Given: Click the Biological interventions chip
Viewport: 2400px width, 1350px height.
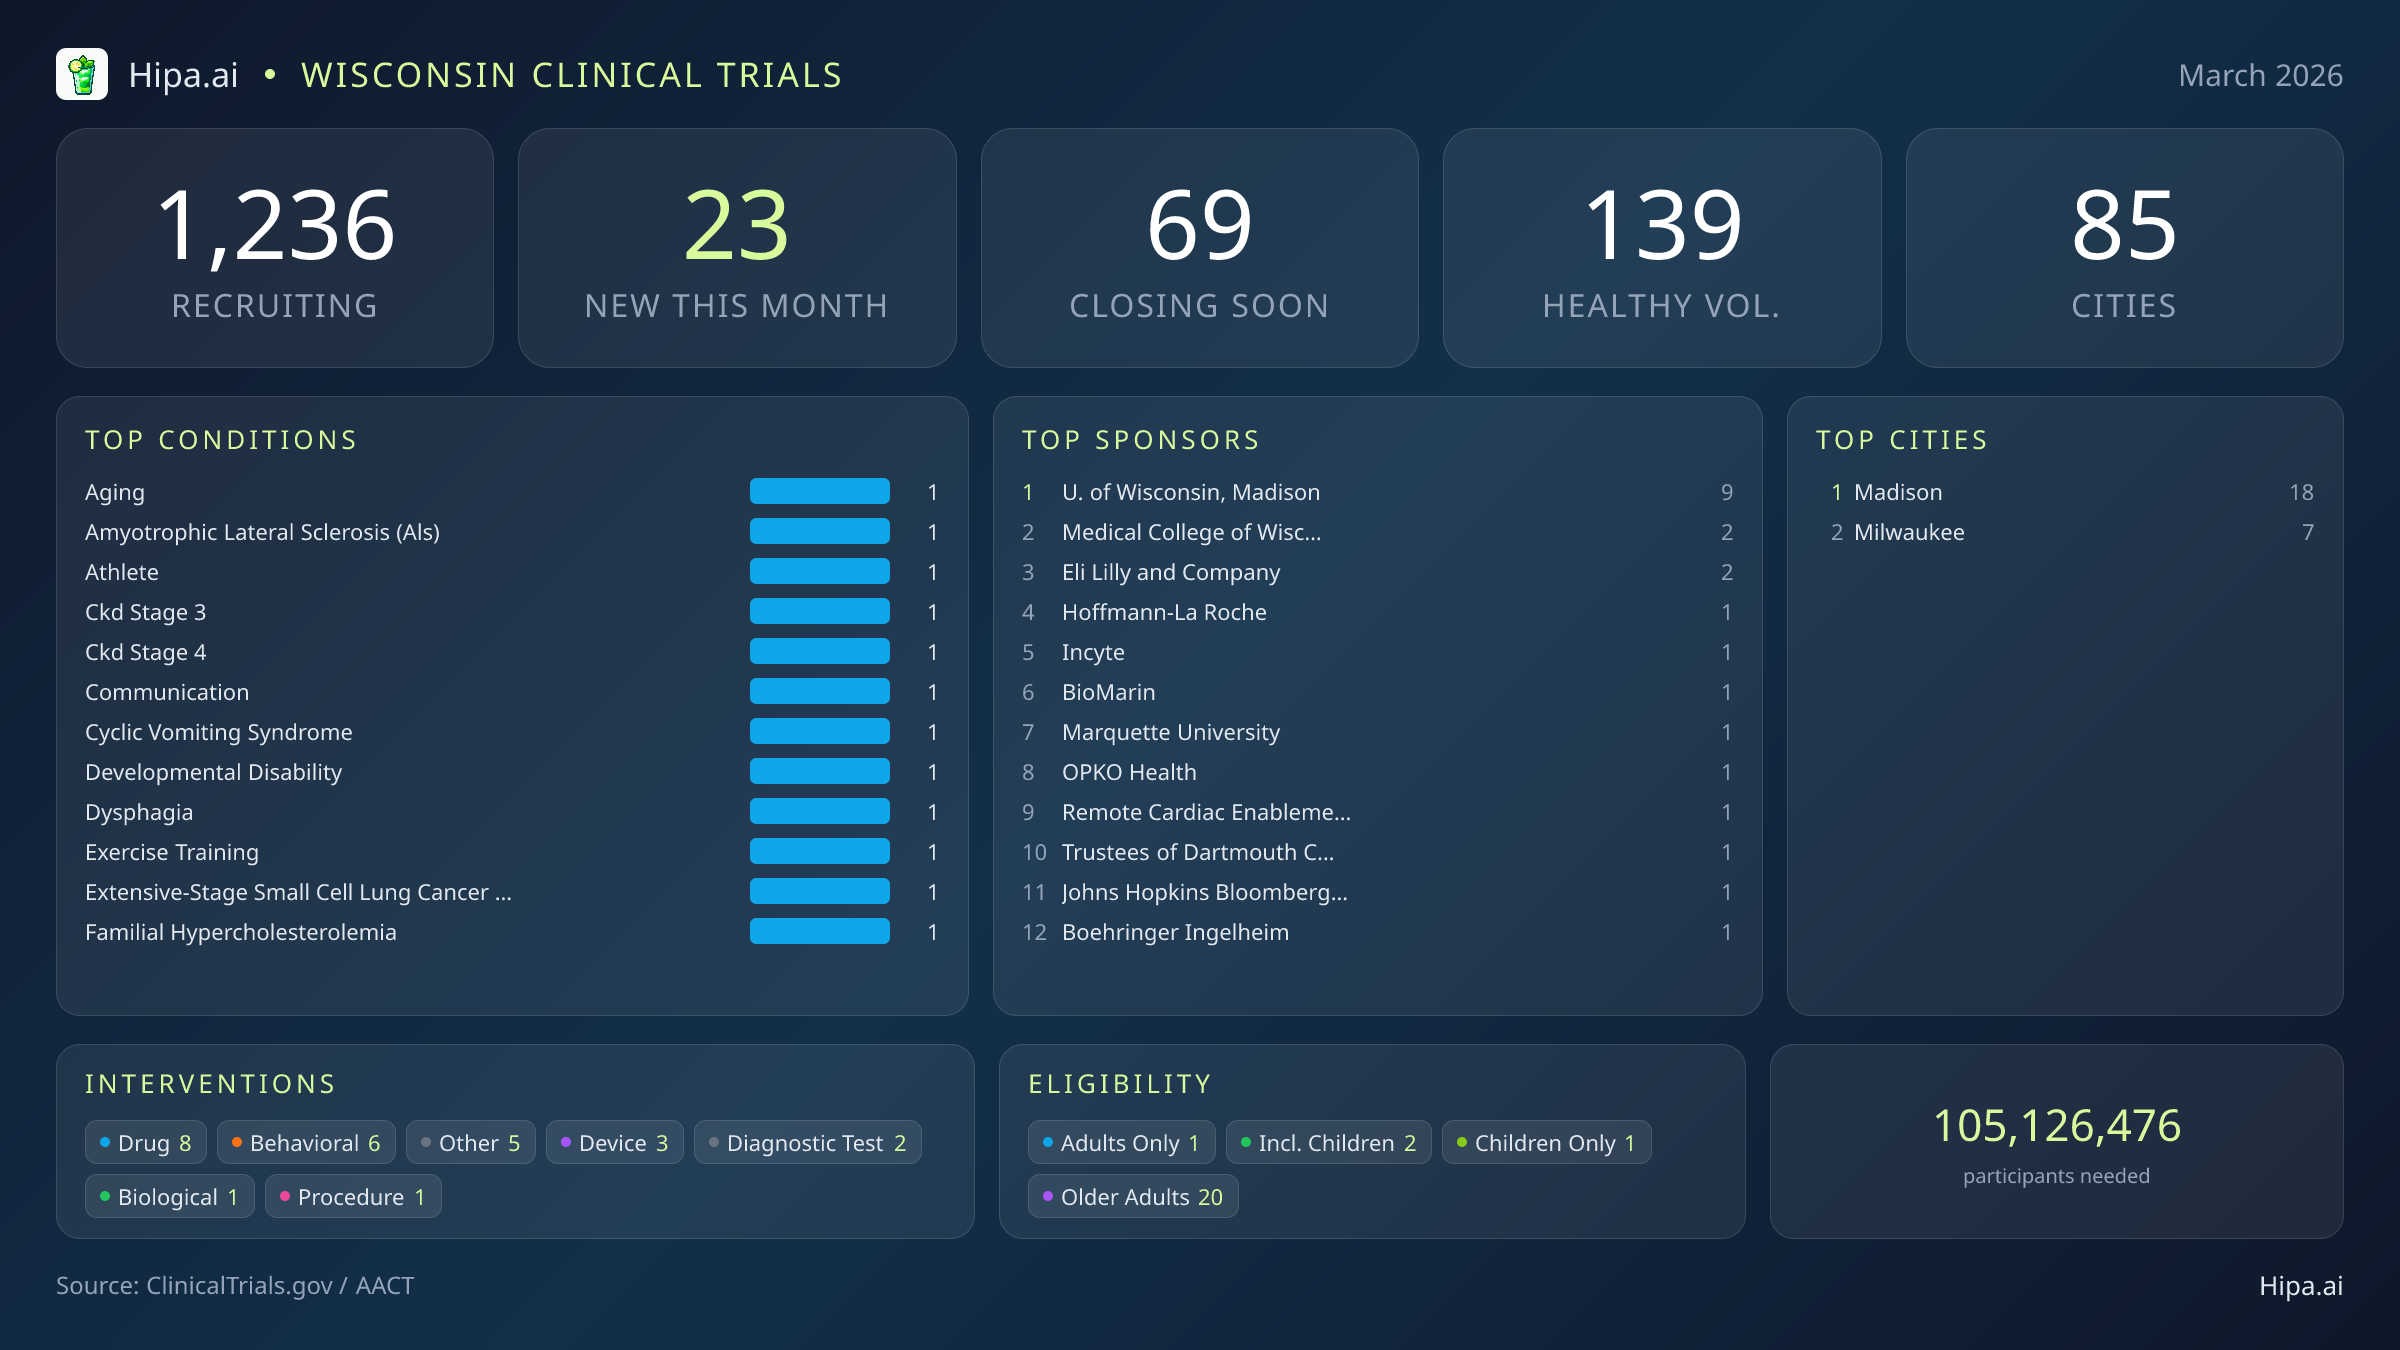Looking at the screenshot, I should (x=169, y=1196).
